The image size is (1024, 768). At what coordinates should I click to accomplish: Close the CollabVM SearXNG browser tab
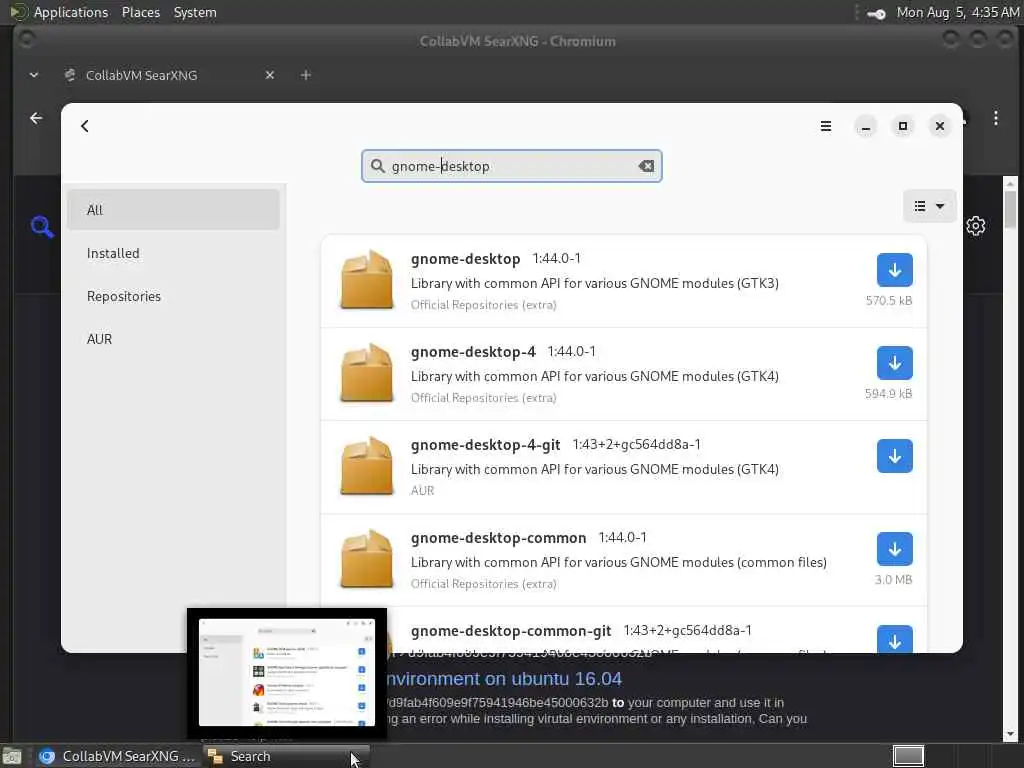[270, 75]
